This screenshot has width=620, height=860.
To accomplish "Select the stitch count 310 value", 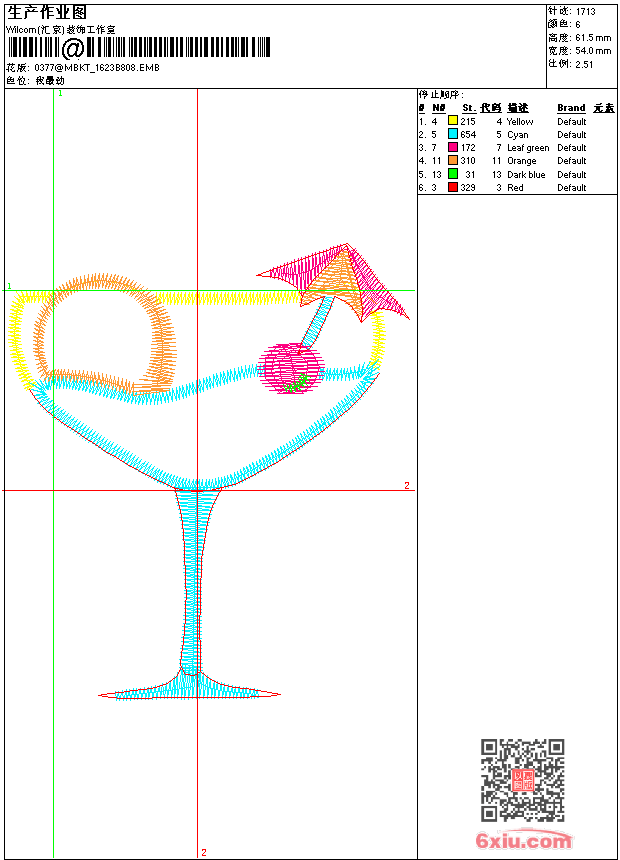I will point(468,161).
